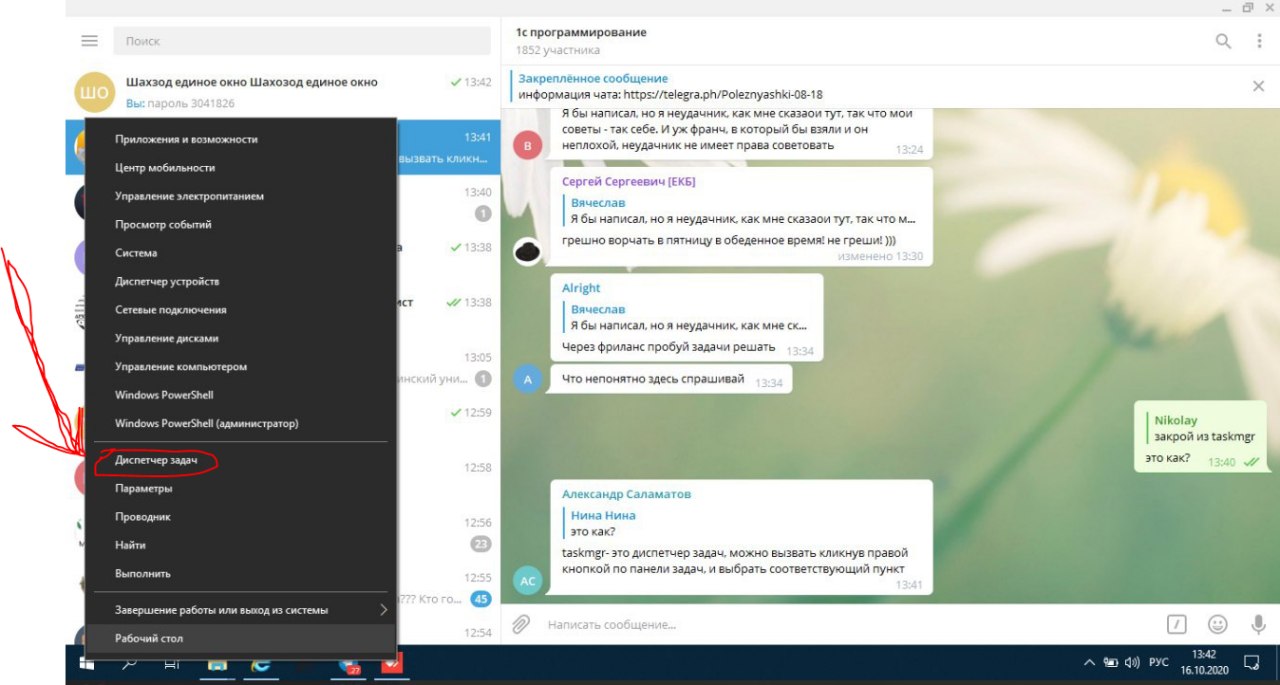
Task: Open the emoji picker smiley icon
Action: click(x=1217, y=624)
